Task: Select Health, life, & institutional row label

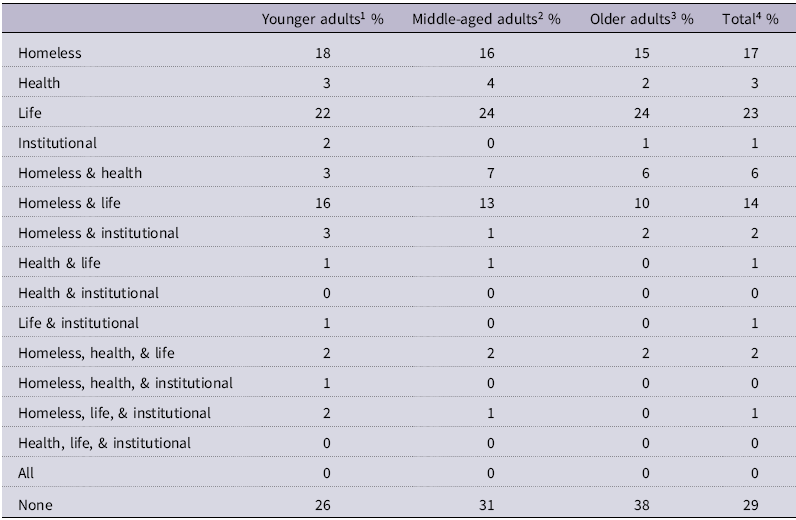Action: pyautogui.click(x=105, y=442)
